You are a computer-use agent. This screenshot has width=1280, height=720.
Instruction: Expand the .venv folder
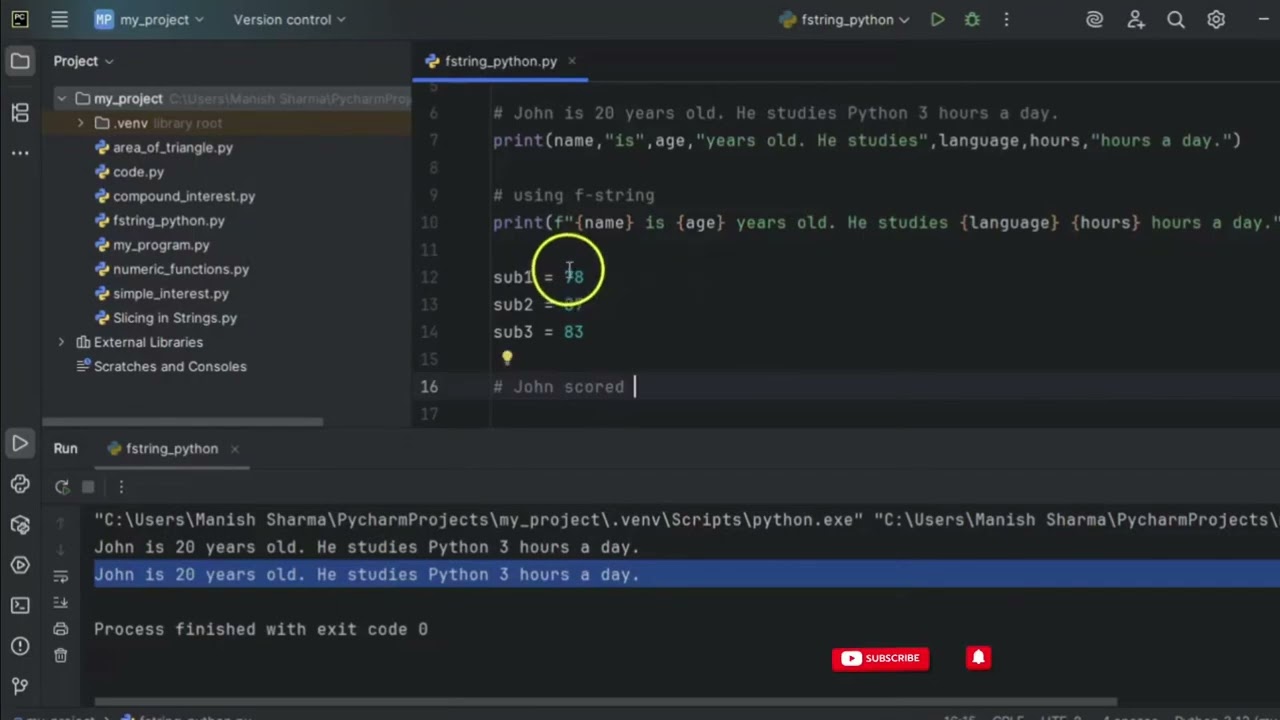coord(80,123)
